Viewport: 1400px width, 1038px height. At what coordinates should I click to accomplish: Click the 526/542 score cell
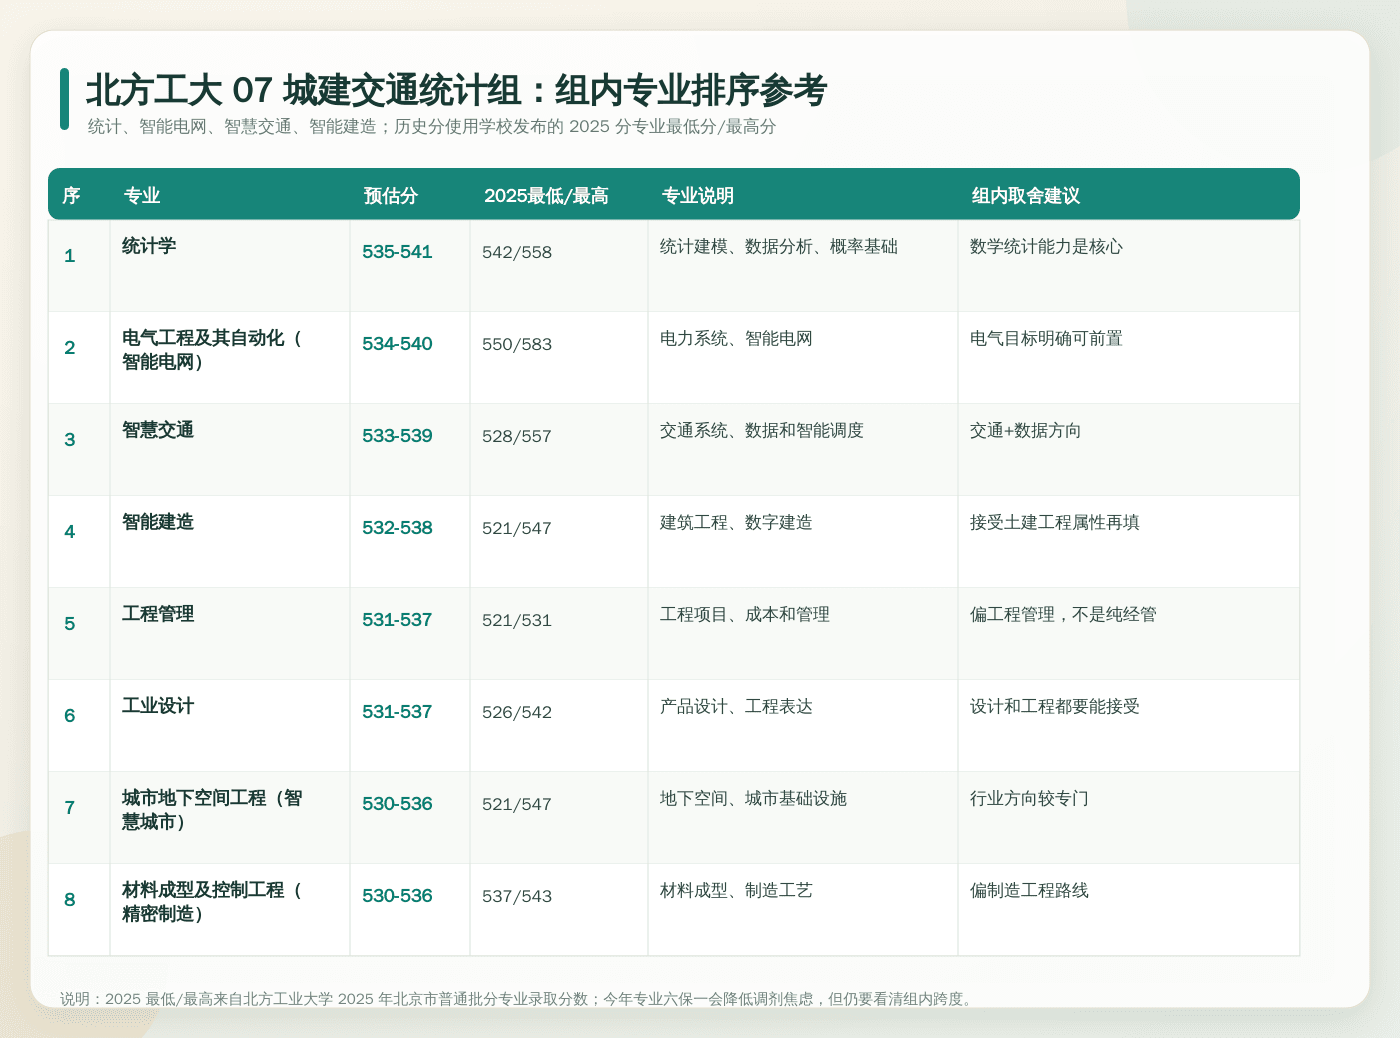pyautogui.click(x=517, y=712)
